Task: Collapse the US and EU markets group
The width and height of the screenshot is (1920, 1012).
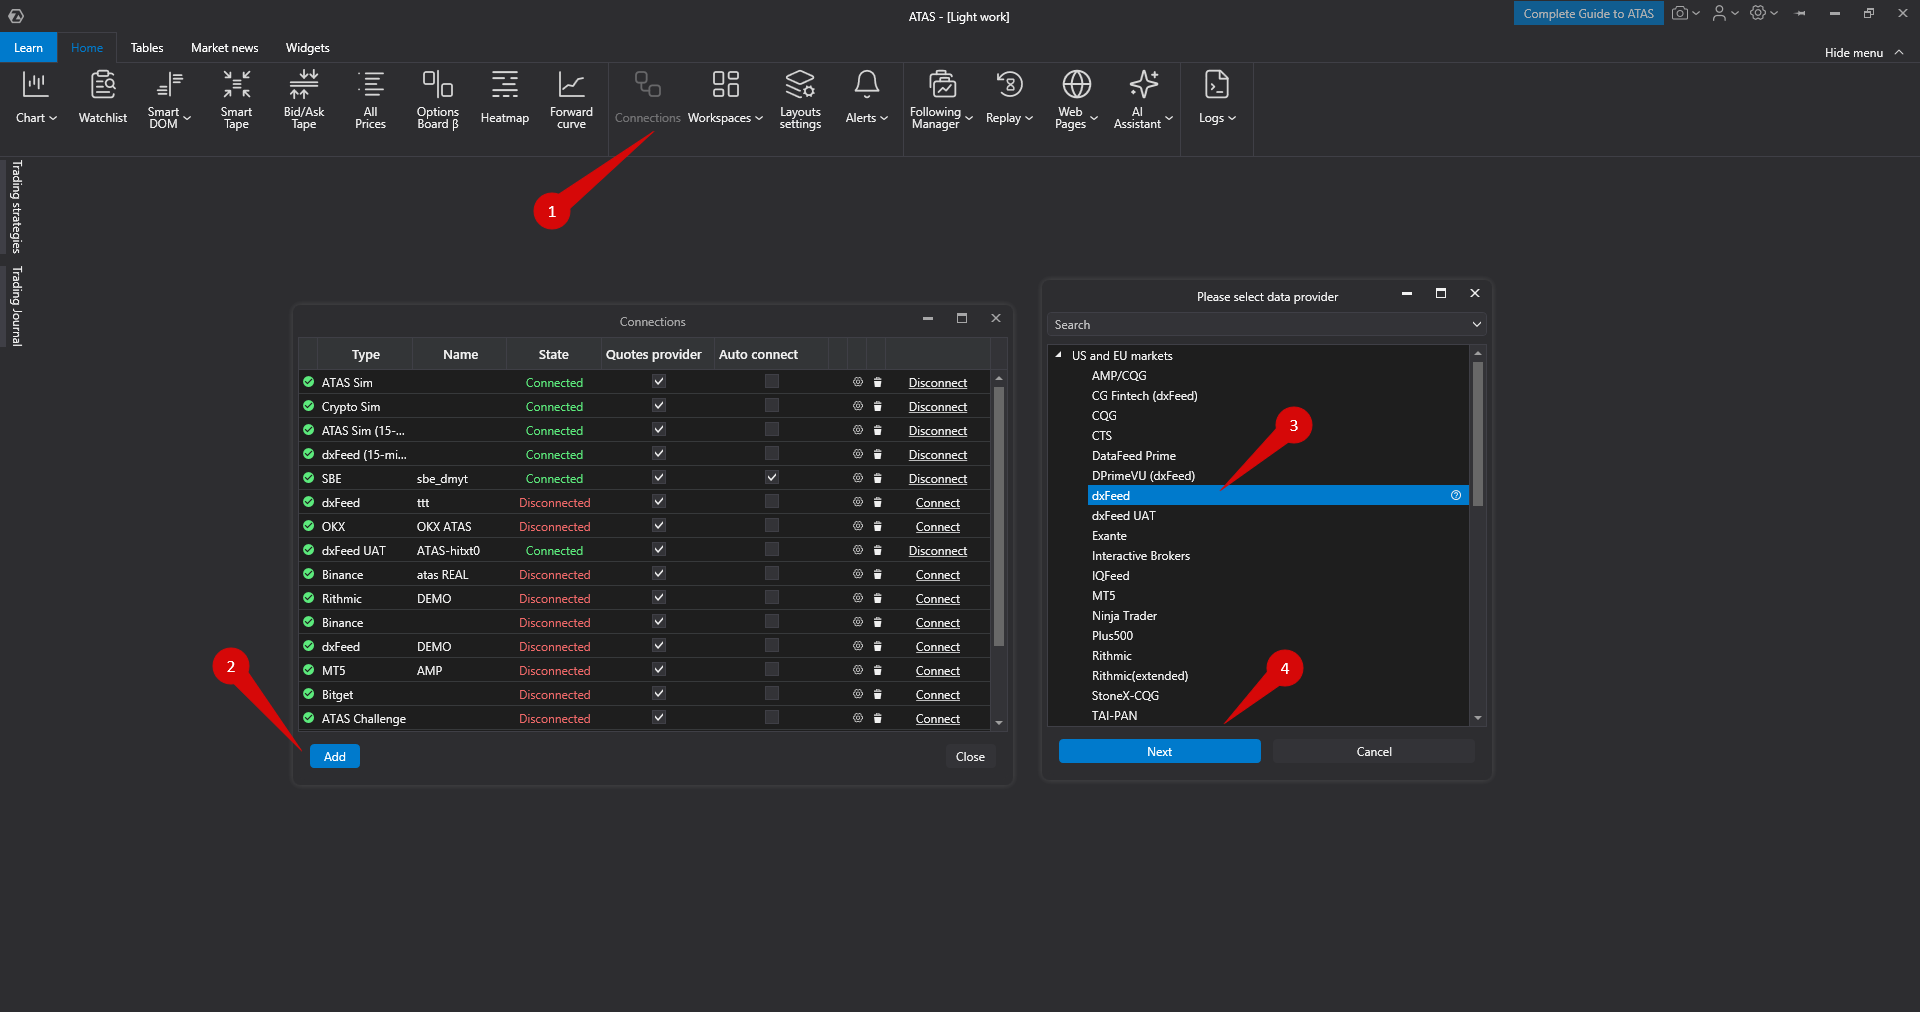Action: (x=1058, y=355)
